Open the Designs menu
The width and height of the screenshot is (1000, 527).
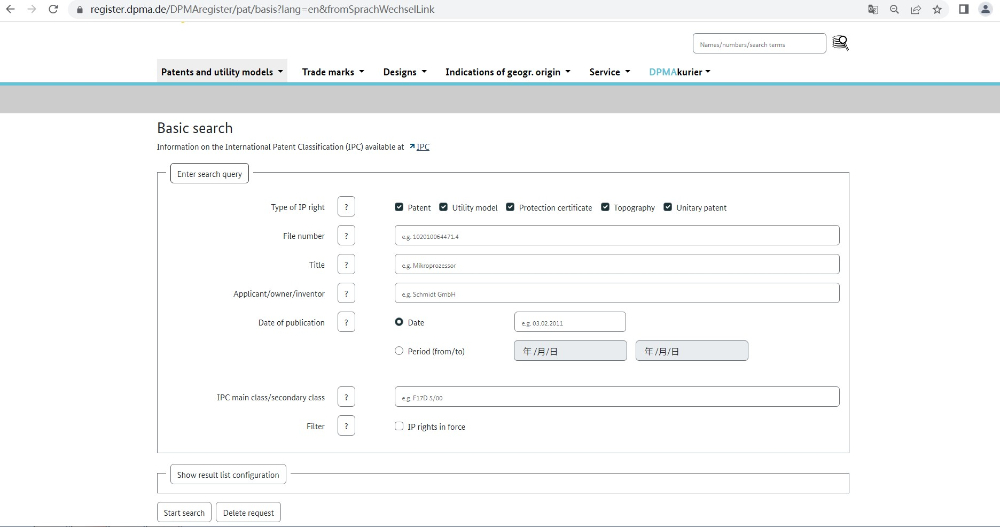(x=404, y=72)
